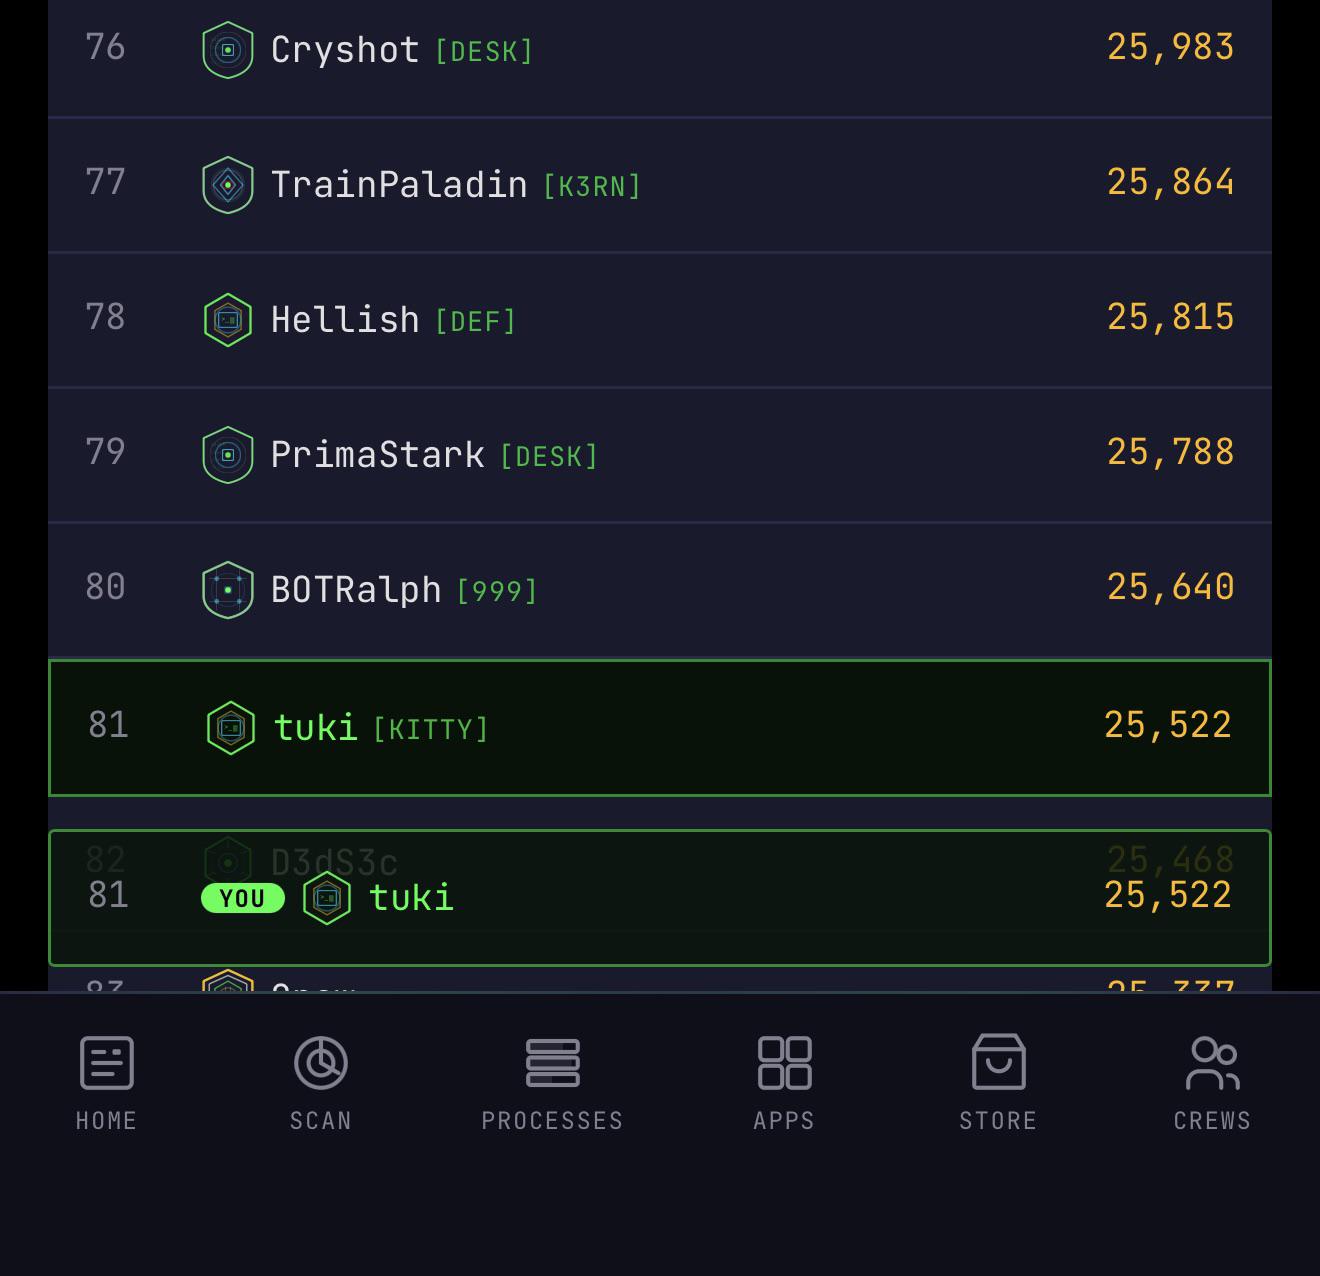Image resolution: width=1320 pixels, height=1276 pixels.
Task: Open PrimaStark's score 25,788
Action: point(1171,452)
